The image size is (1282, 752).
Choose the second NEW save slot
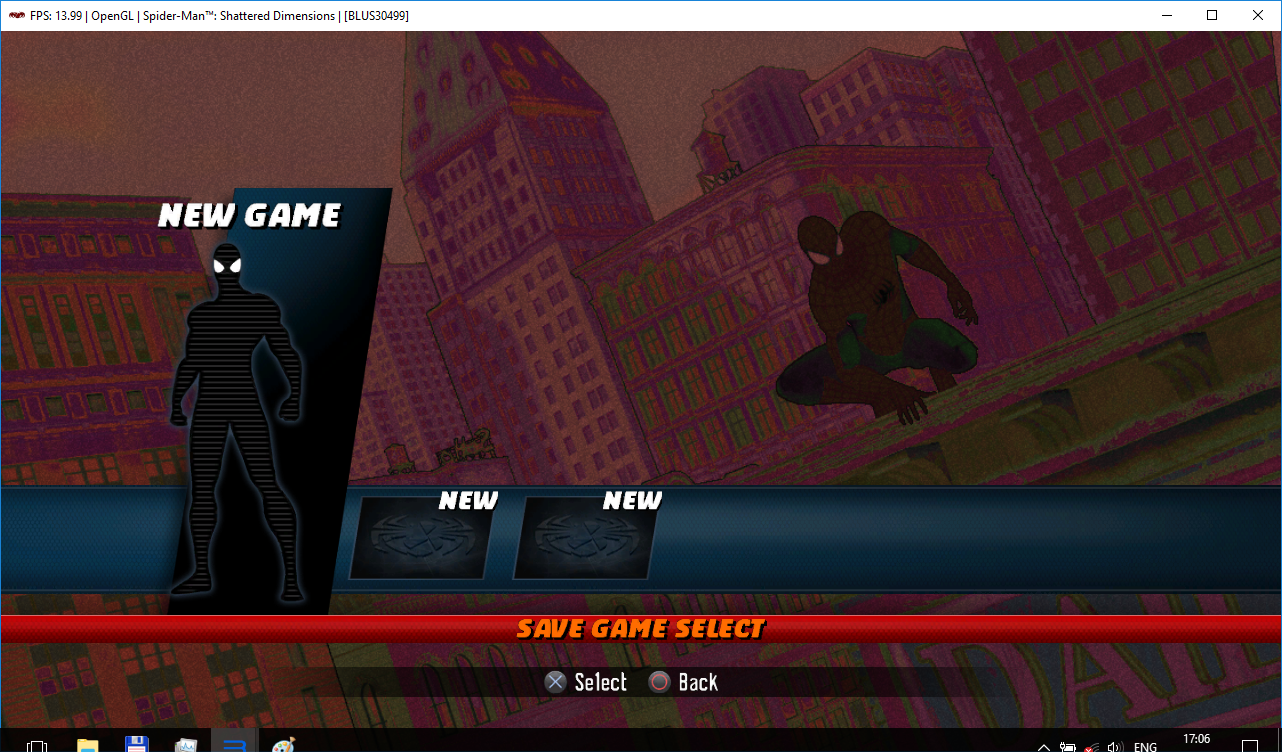point(420,537)
